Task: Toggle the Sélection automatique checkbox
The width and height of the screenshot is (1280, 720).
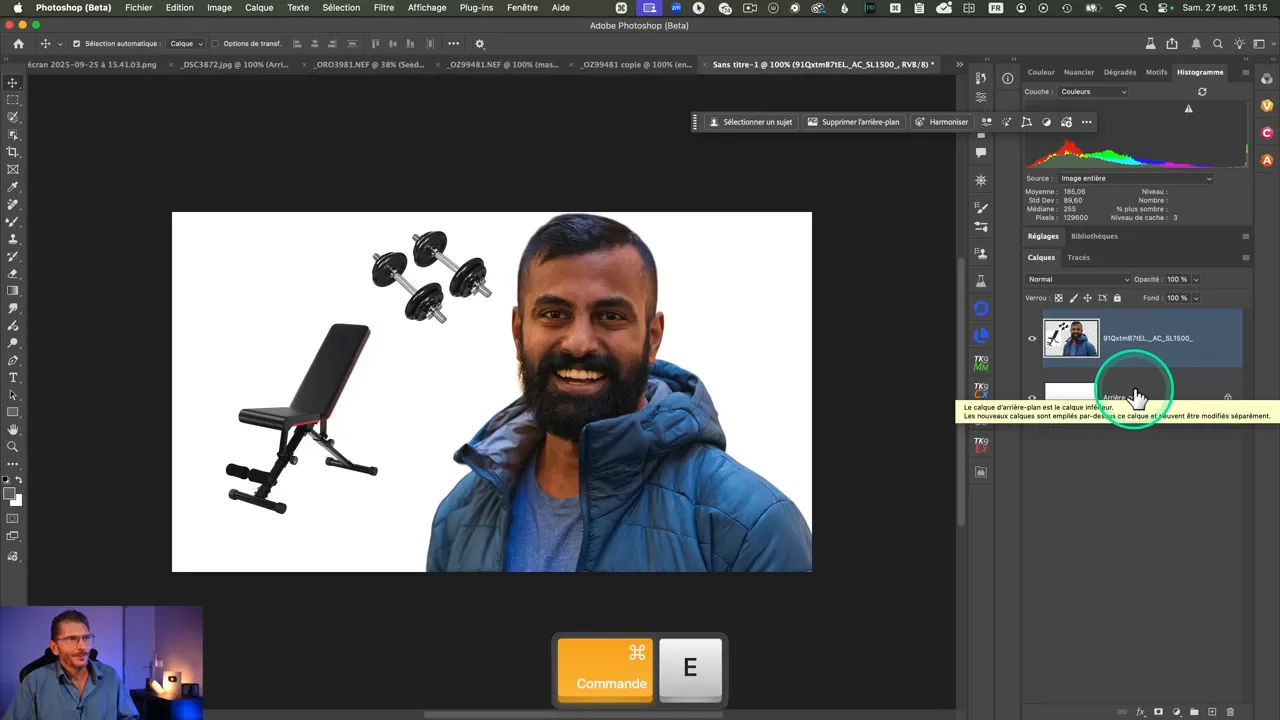Action: [x=76, y=44]
